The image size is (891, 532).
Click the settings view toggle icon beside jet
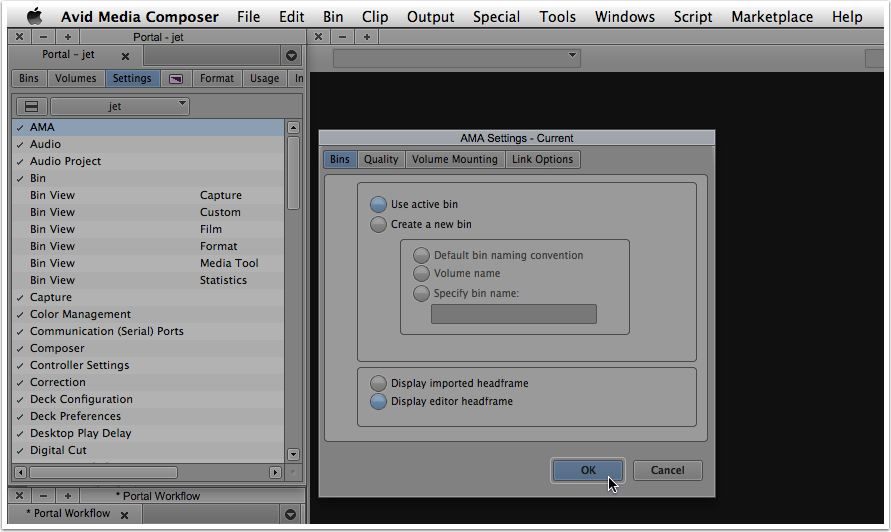coord(31,106)
